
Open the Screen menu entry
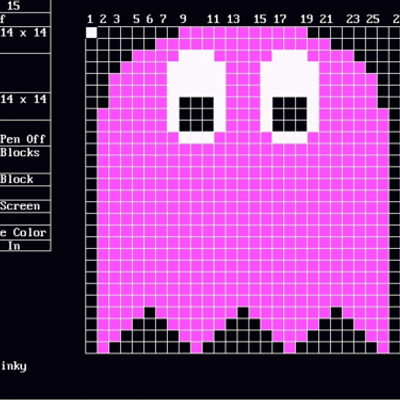pyautogui.click(x=20, y=206)
